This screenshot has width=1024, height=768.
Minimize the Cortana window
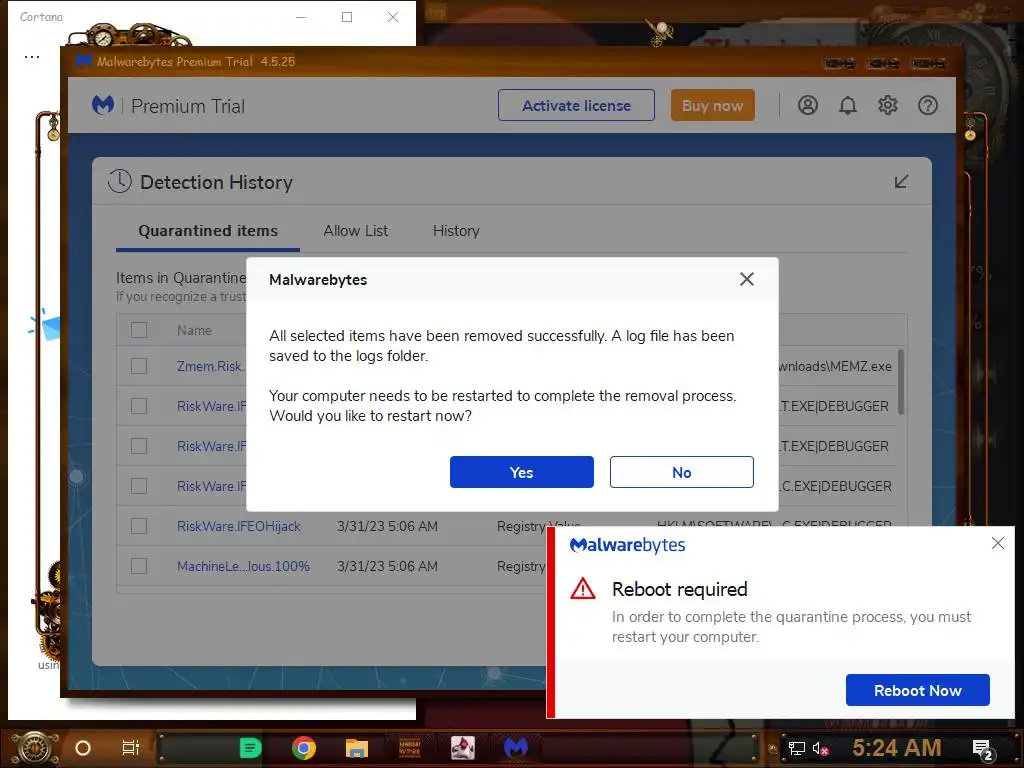tap(301, 17)
